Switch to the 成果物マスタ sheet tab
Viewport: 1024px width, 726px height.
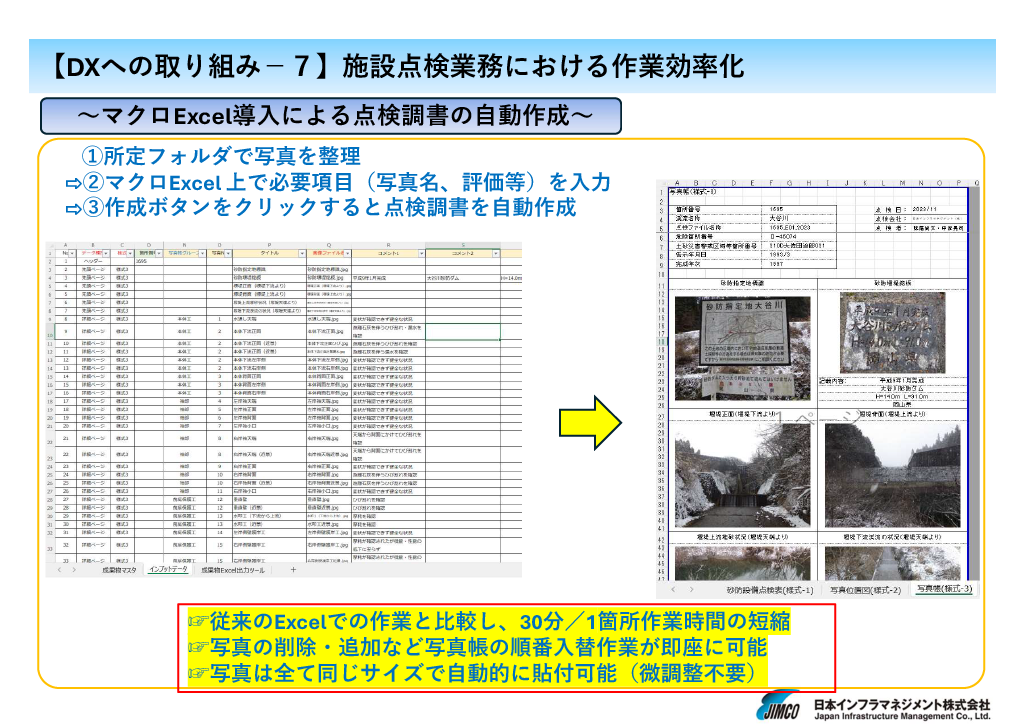121,569
